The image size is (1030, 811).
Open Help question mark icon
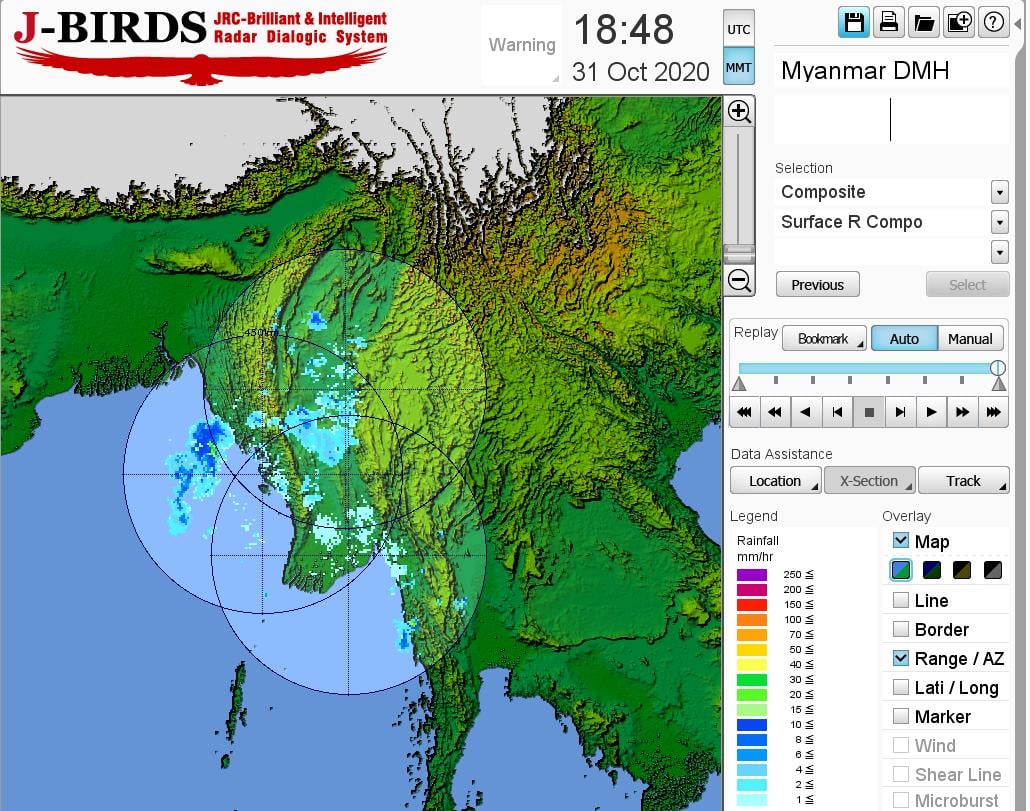993,23
